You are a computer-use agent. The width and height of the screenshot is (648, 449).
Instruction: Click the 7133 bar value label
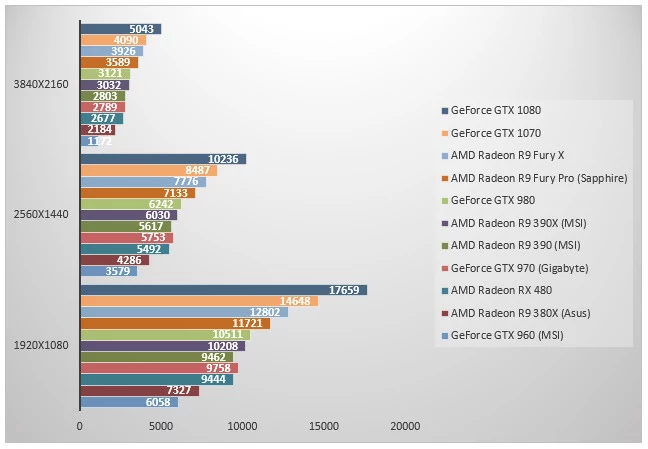coord(176,193)
